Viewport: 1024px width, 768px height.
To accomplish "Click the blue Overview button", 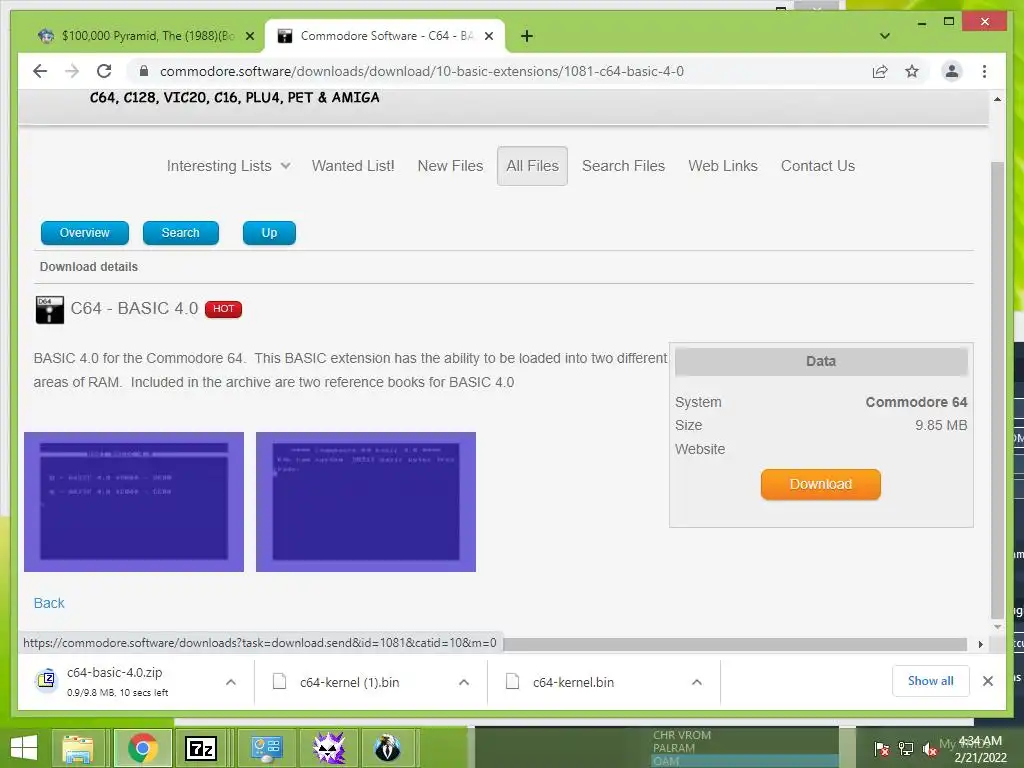I will click(85, 233).
